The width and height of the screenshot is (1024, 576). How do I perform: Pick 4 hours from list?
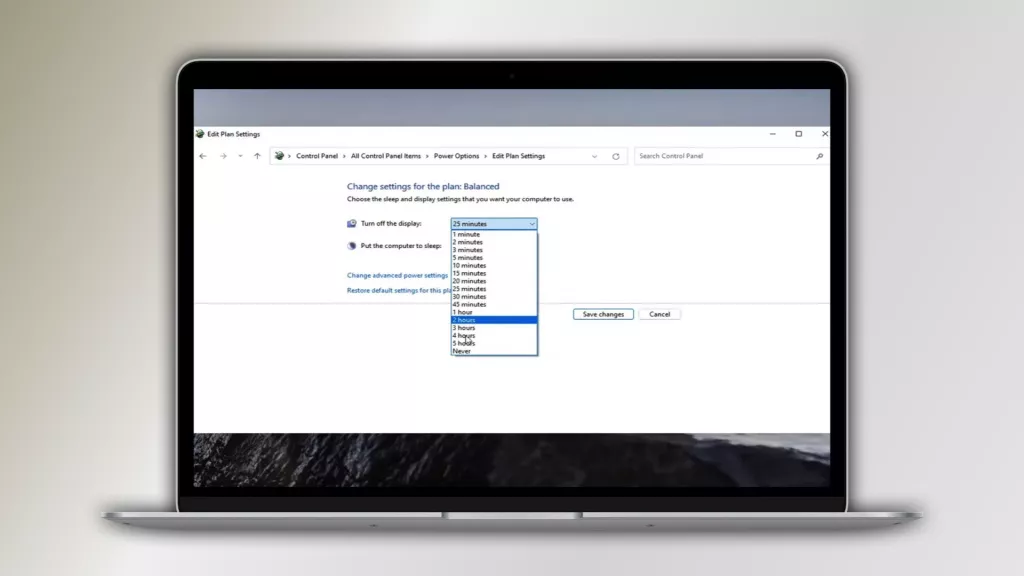494,336
